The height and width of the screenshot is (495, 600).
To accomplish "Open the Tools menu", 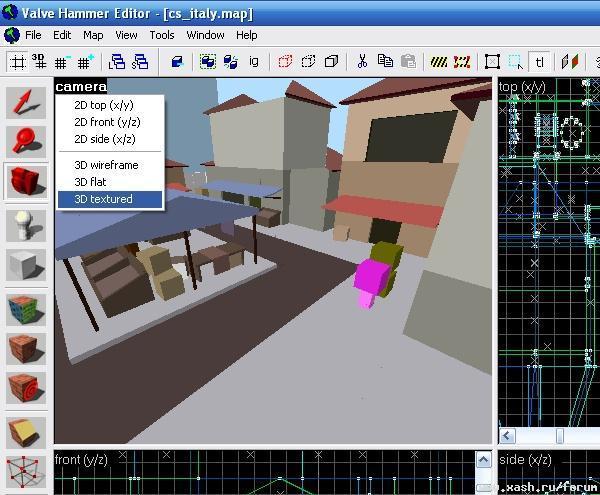I will [162, 35].
